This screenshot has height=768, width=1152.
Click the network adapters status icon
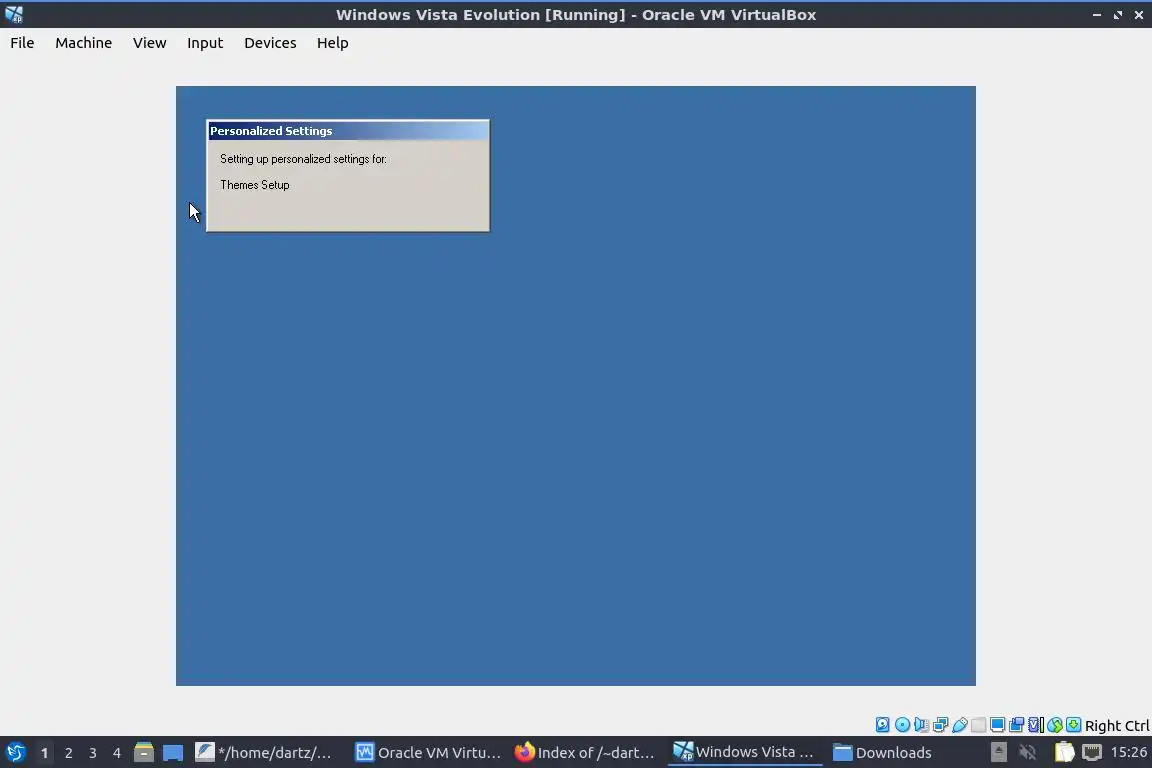tap(940, 725)
